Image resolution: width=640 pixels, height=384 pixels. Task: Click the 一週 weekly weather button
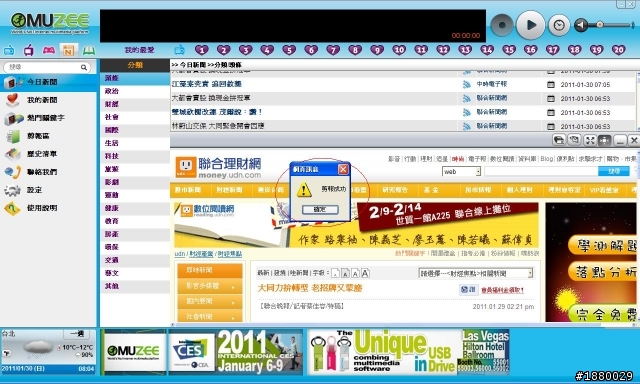(77, 334)
